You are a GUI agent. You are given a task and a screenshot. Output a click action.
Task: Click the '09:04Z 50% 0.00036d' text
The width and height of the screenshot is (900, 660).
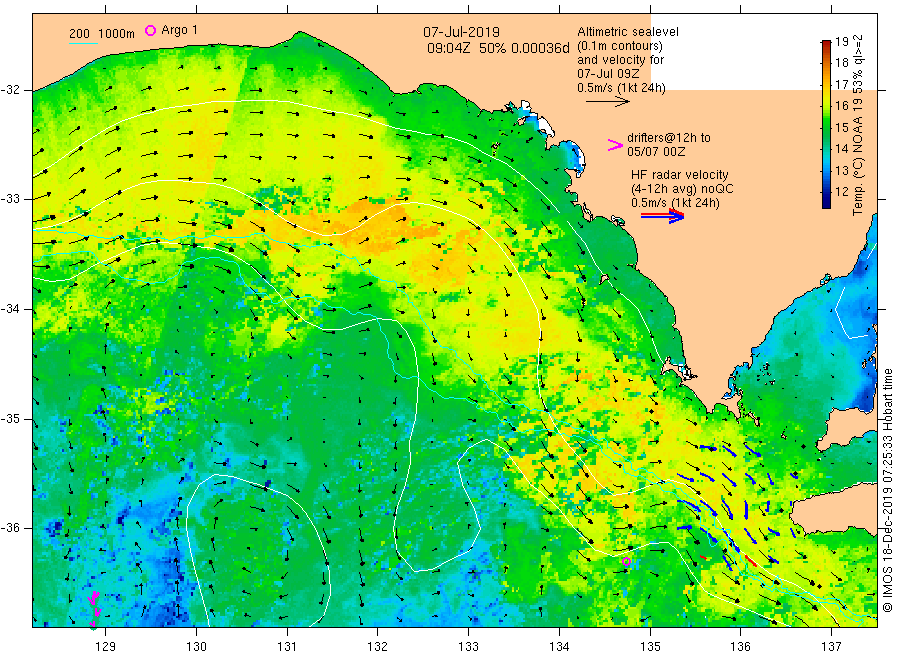(x=498, y=48)
